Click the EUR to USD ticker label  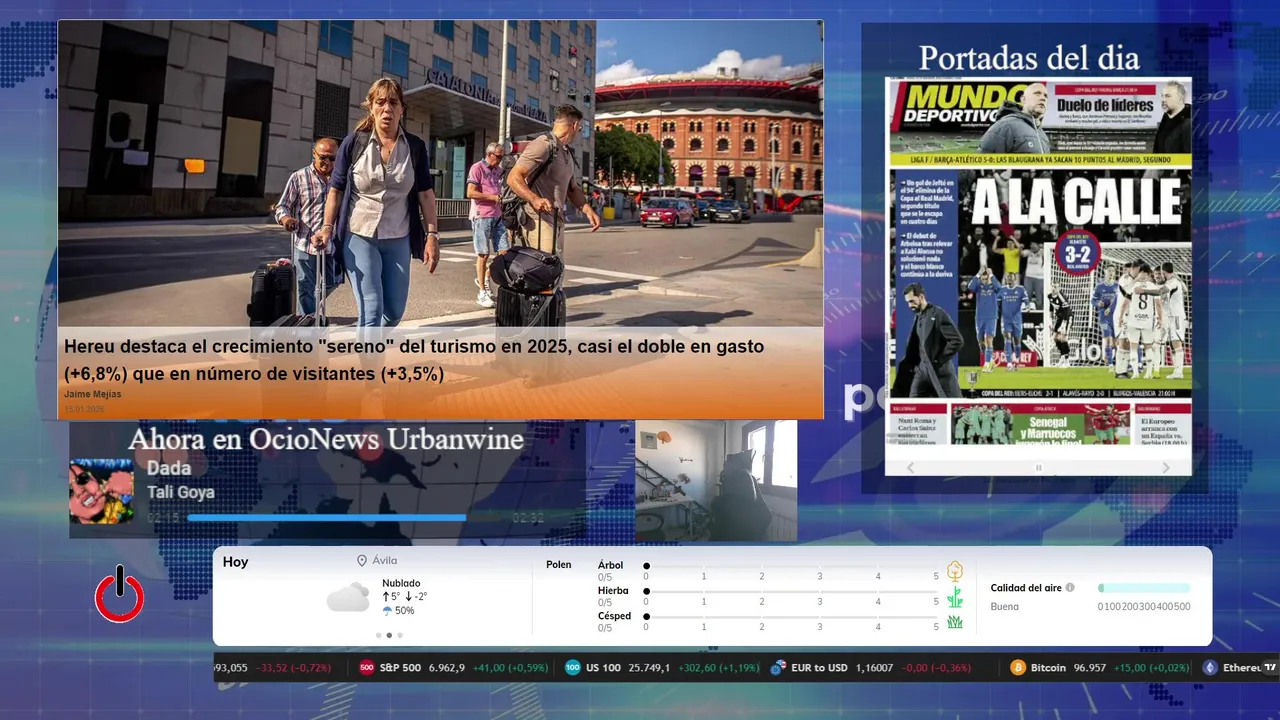[819, 667]
